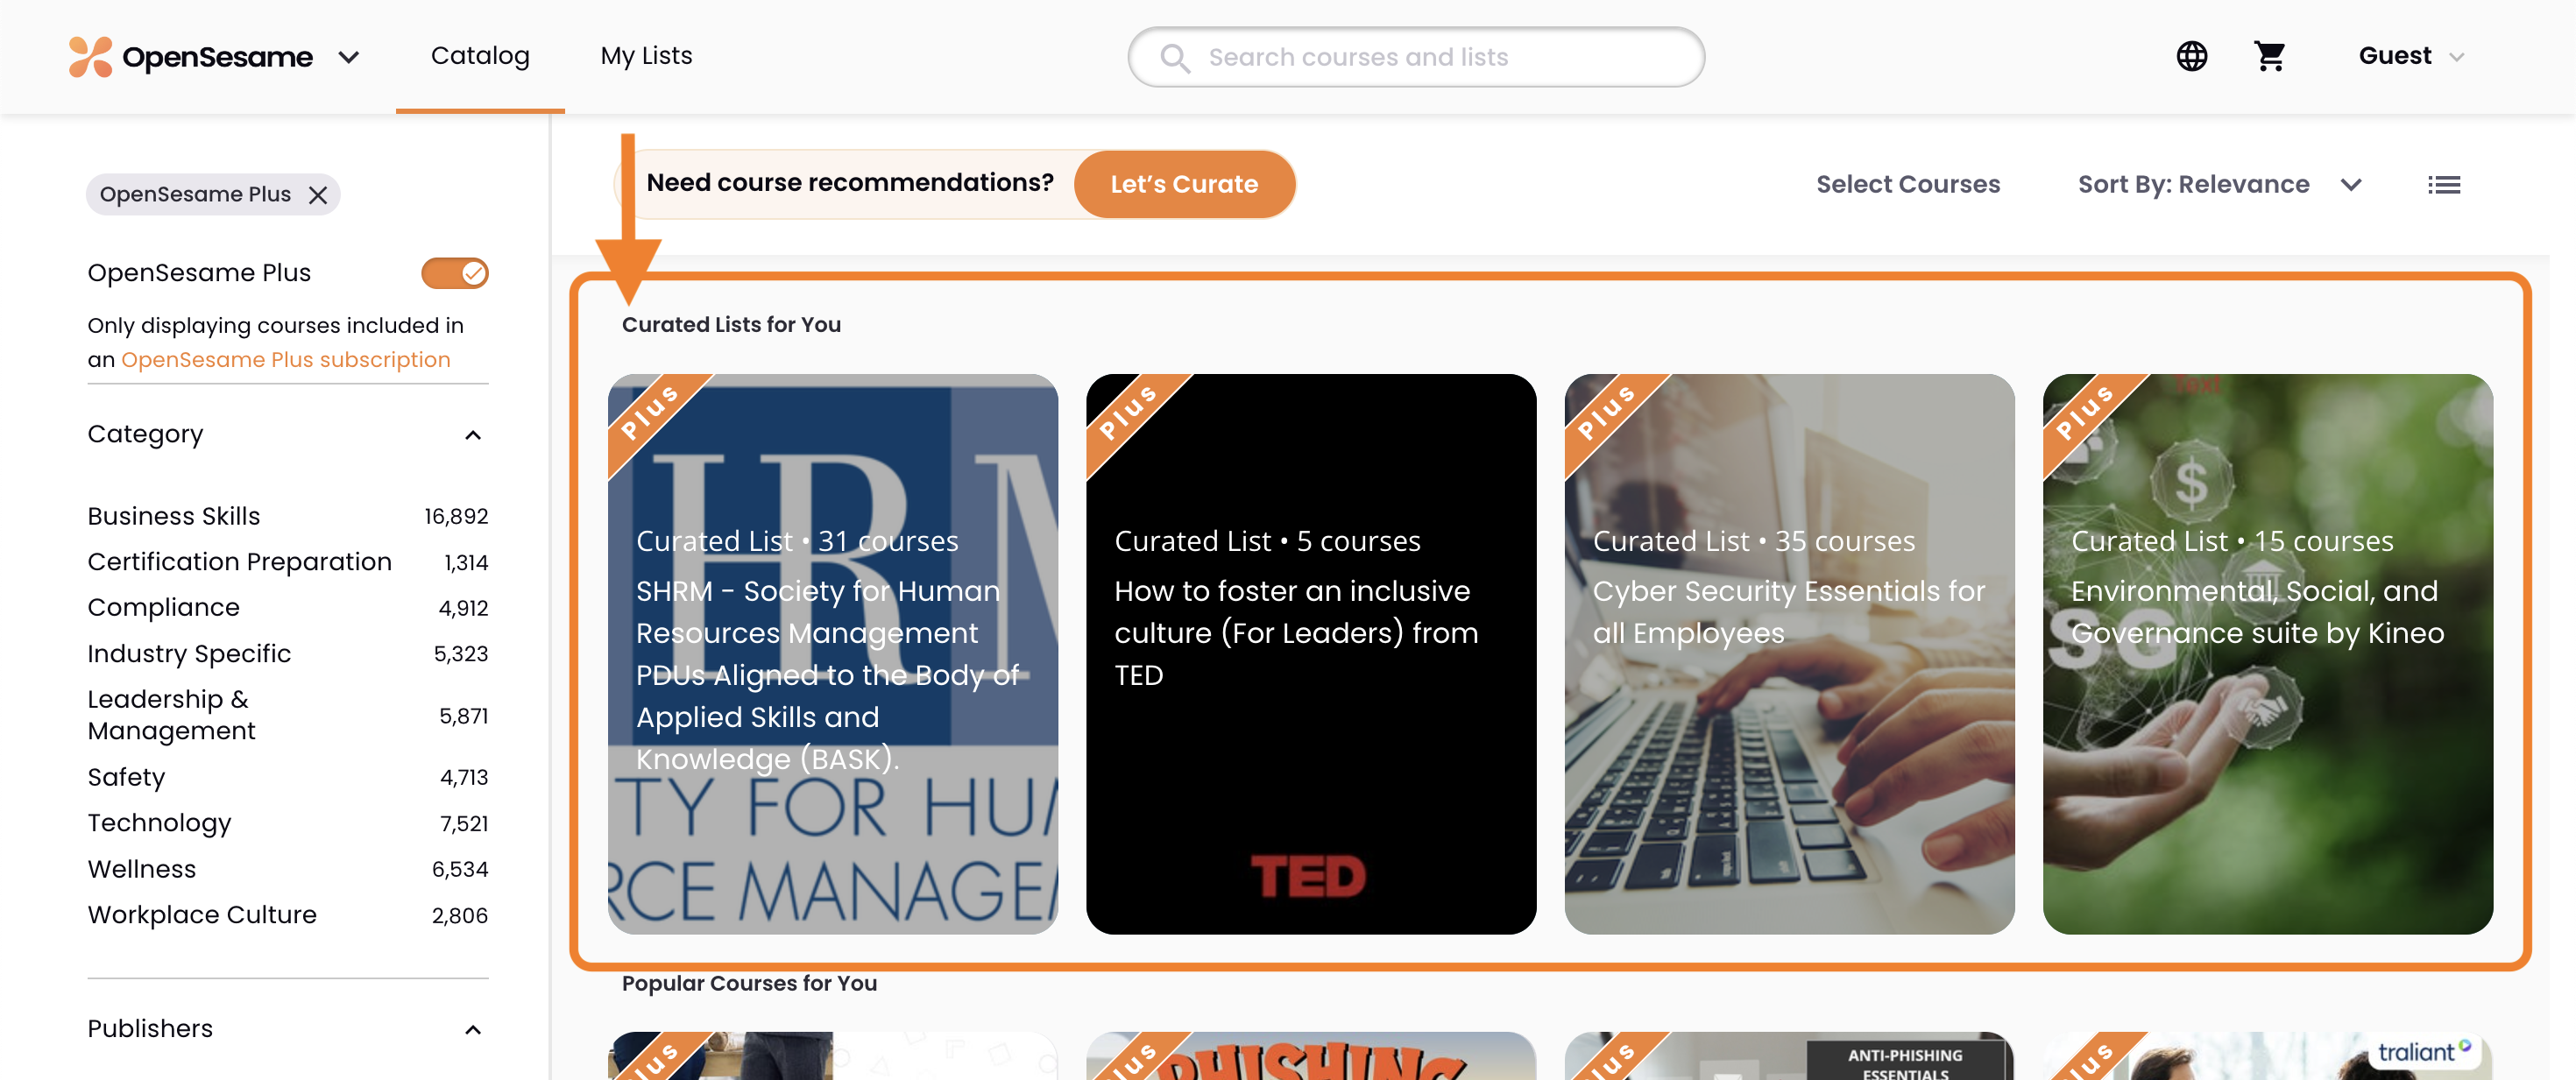Switch to list view icon
The width and height of the screenshot is (2576, 1080).
(2443, 184)
